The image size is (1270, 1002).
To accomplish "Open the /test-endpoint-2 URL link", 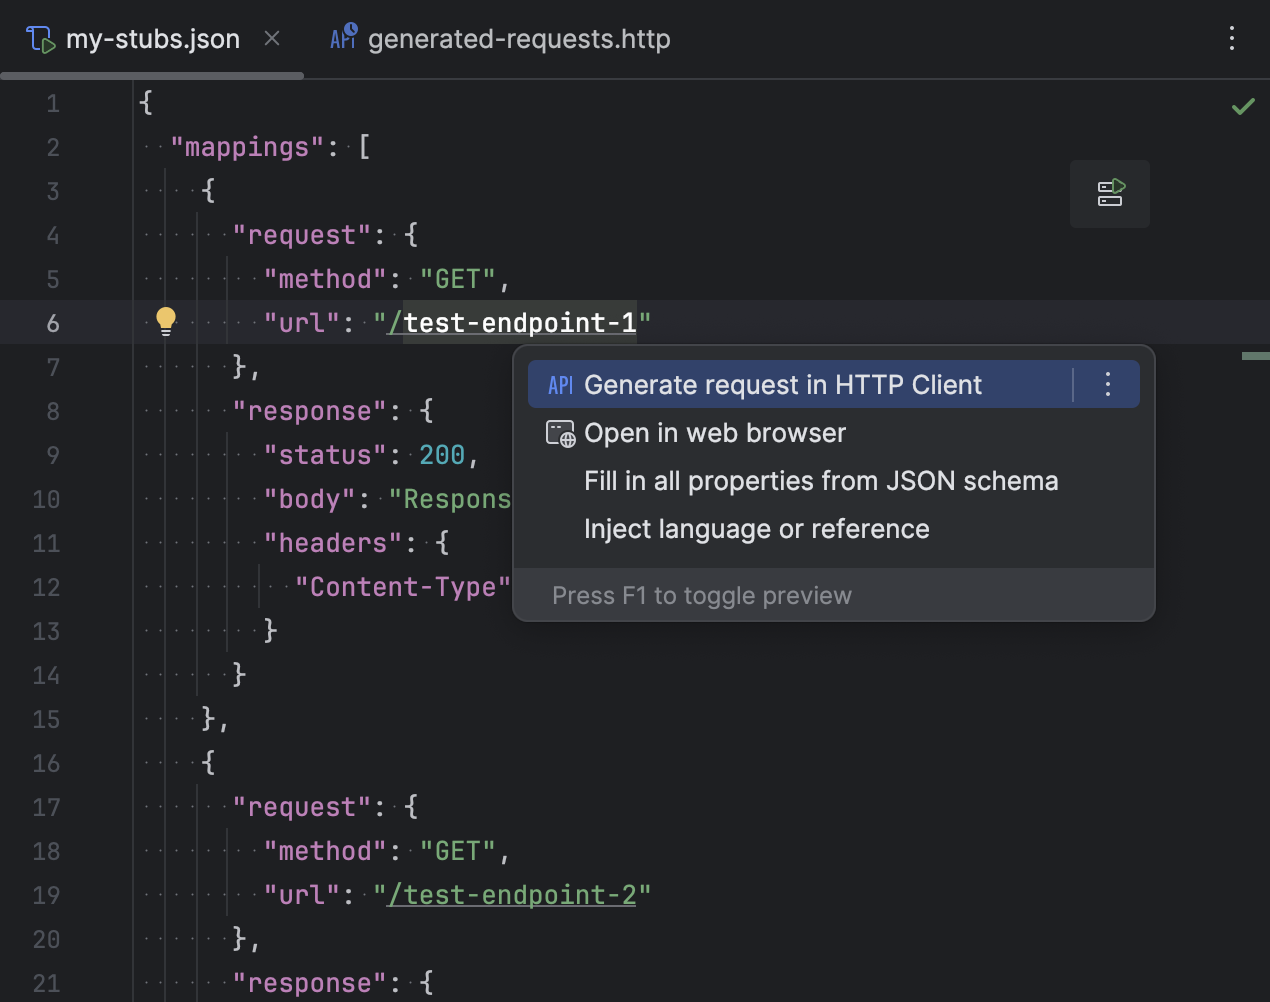I will (x=513, y=894).
